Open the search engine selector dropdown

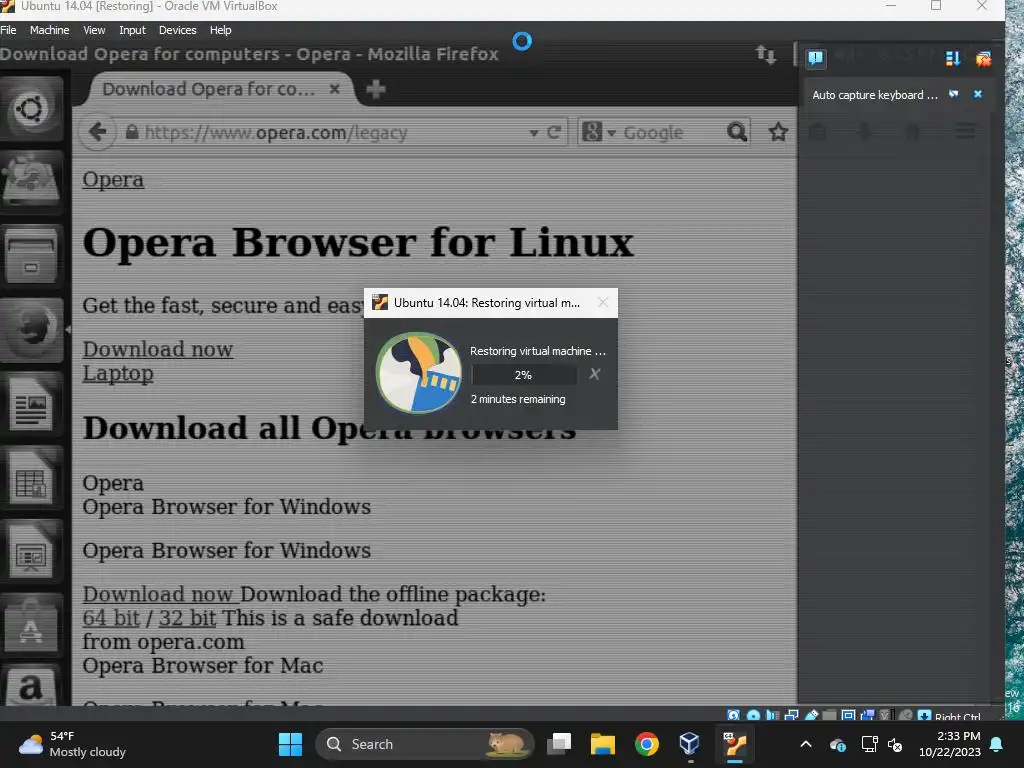598,133
